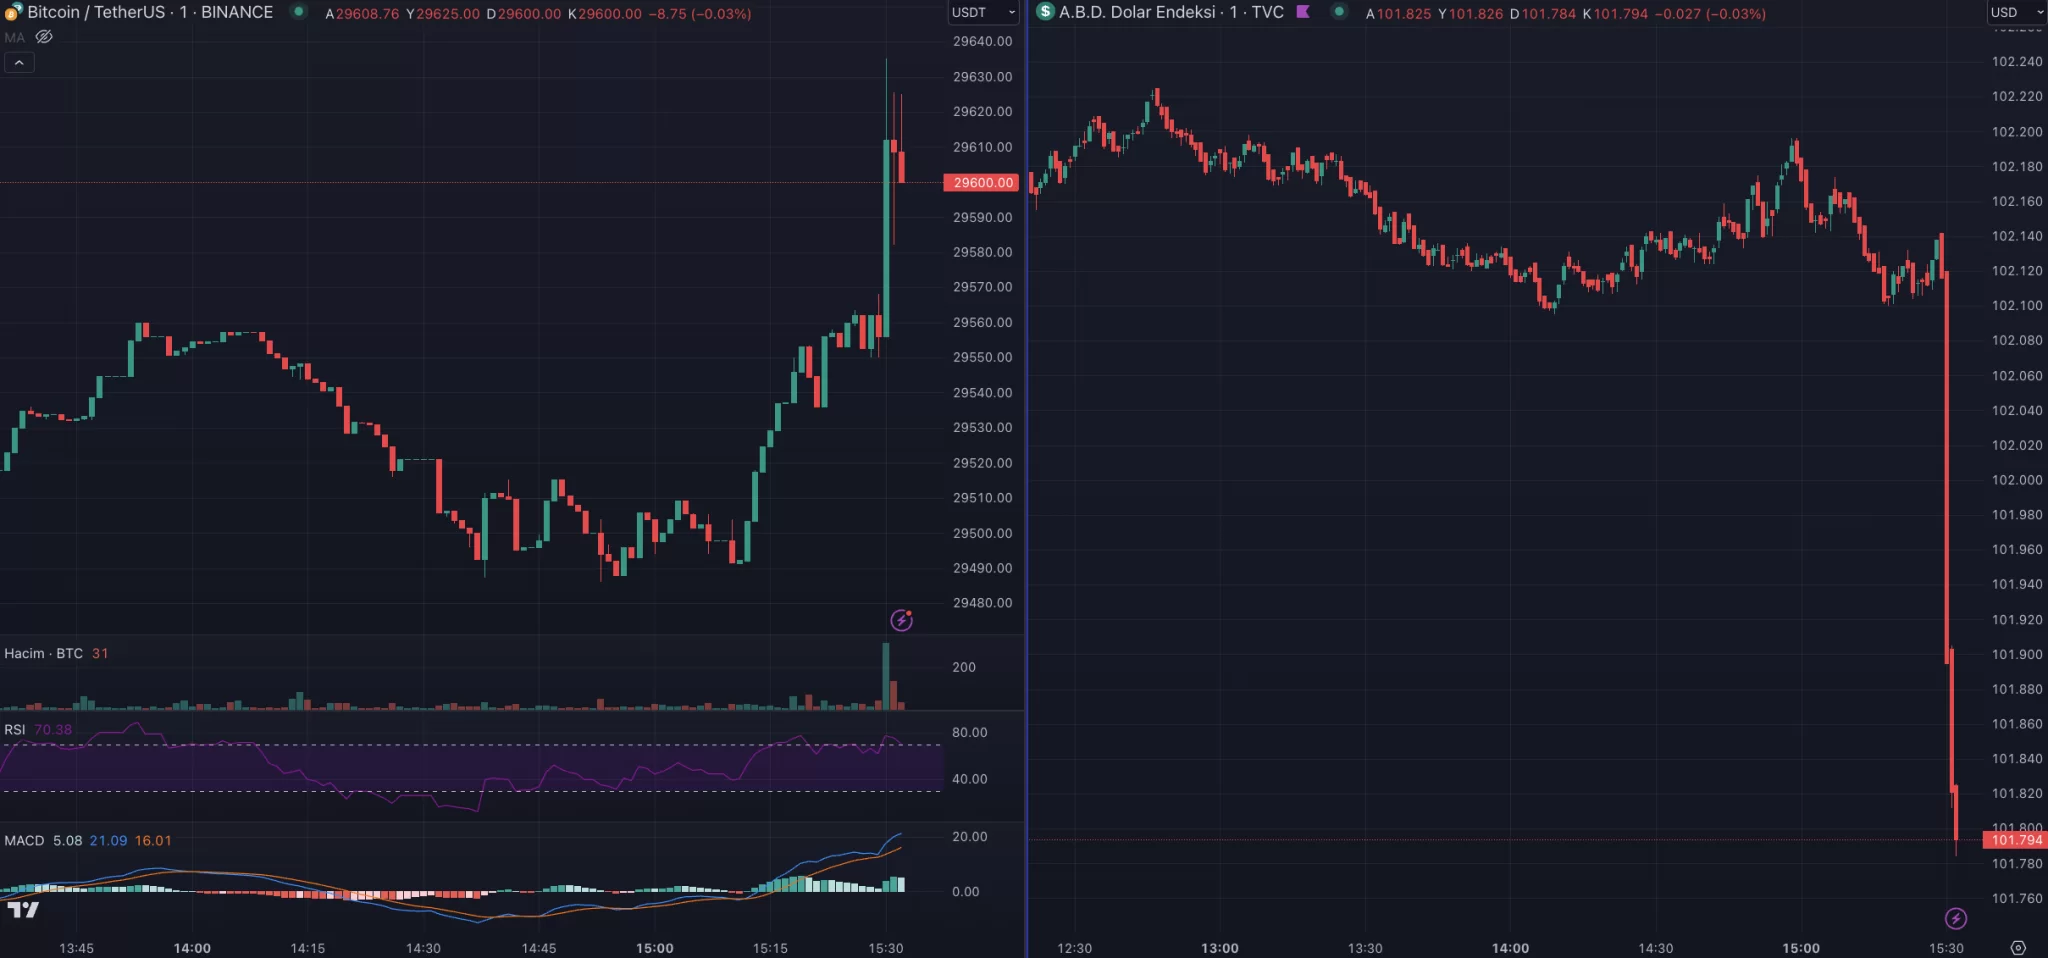Open the time axis settings gear icon
Viewport: 2048px width, 958px height.
pos(2018,948)
